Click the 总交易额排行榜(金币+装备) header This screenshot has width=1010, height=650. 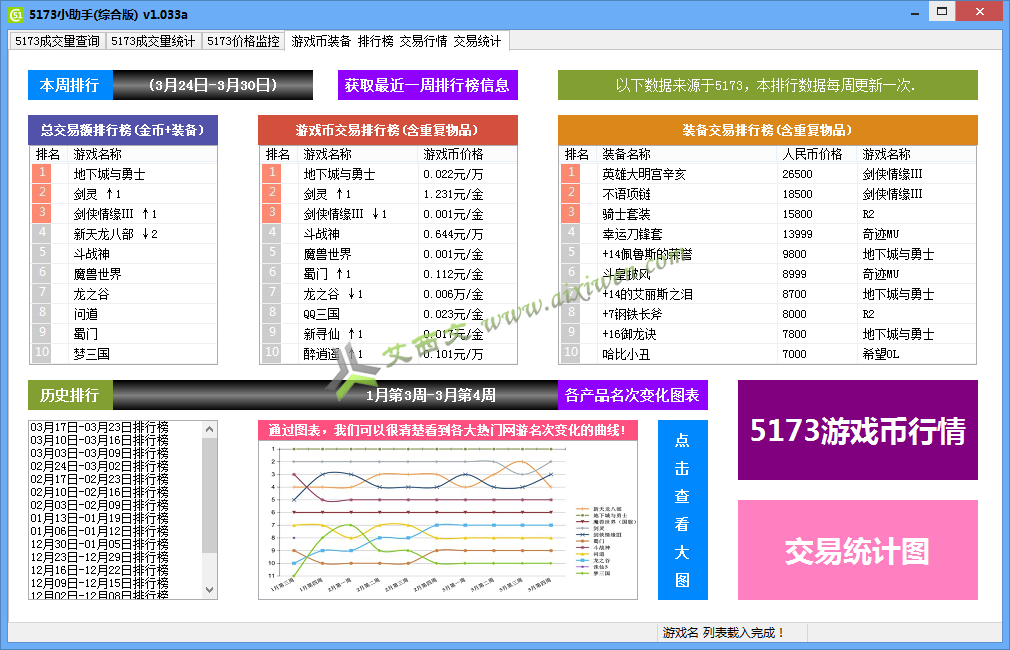pyautogui.click(x=123, y=130)
